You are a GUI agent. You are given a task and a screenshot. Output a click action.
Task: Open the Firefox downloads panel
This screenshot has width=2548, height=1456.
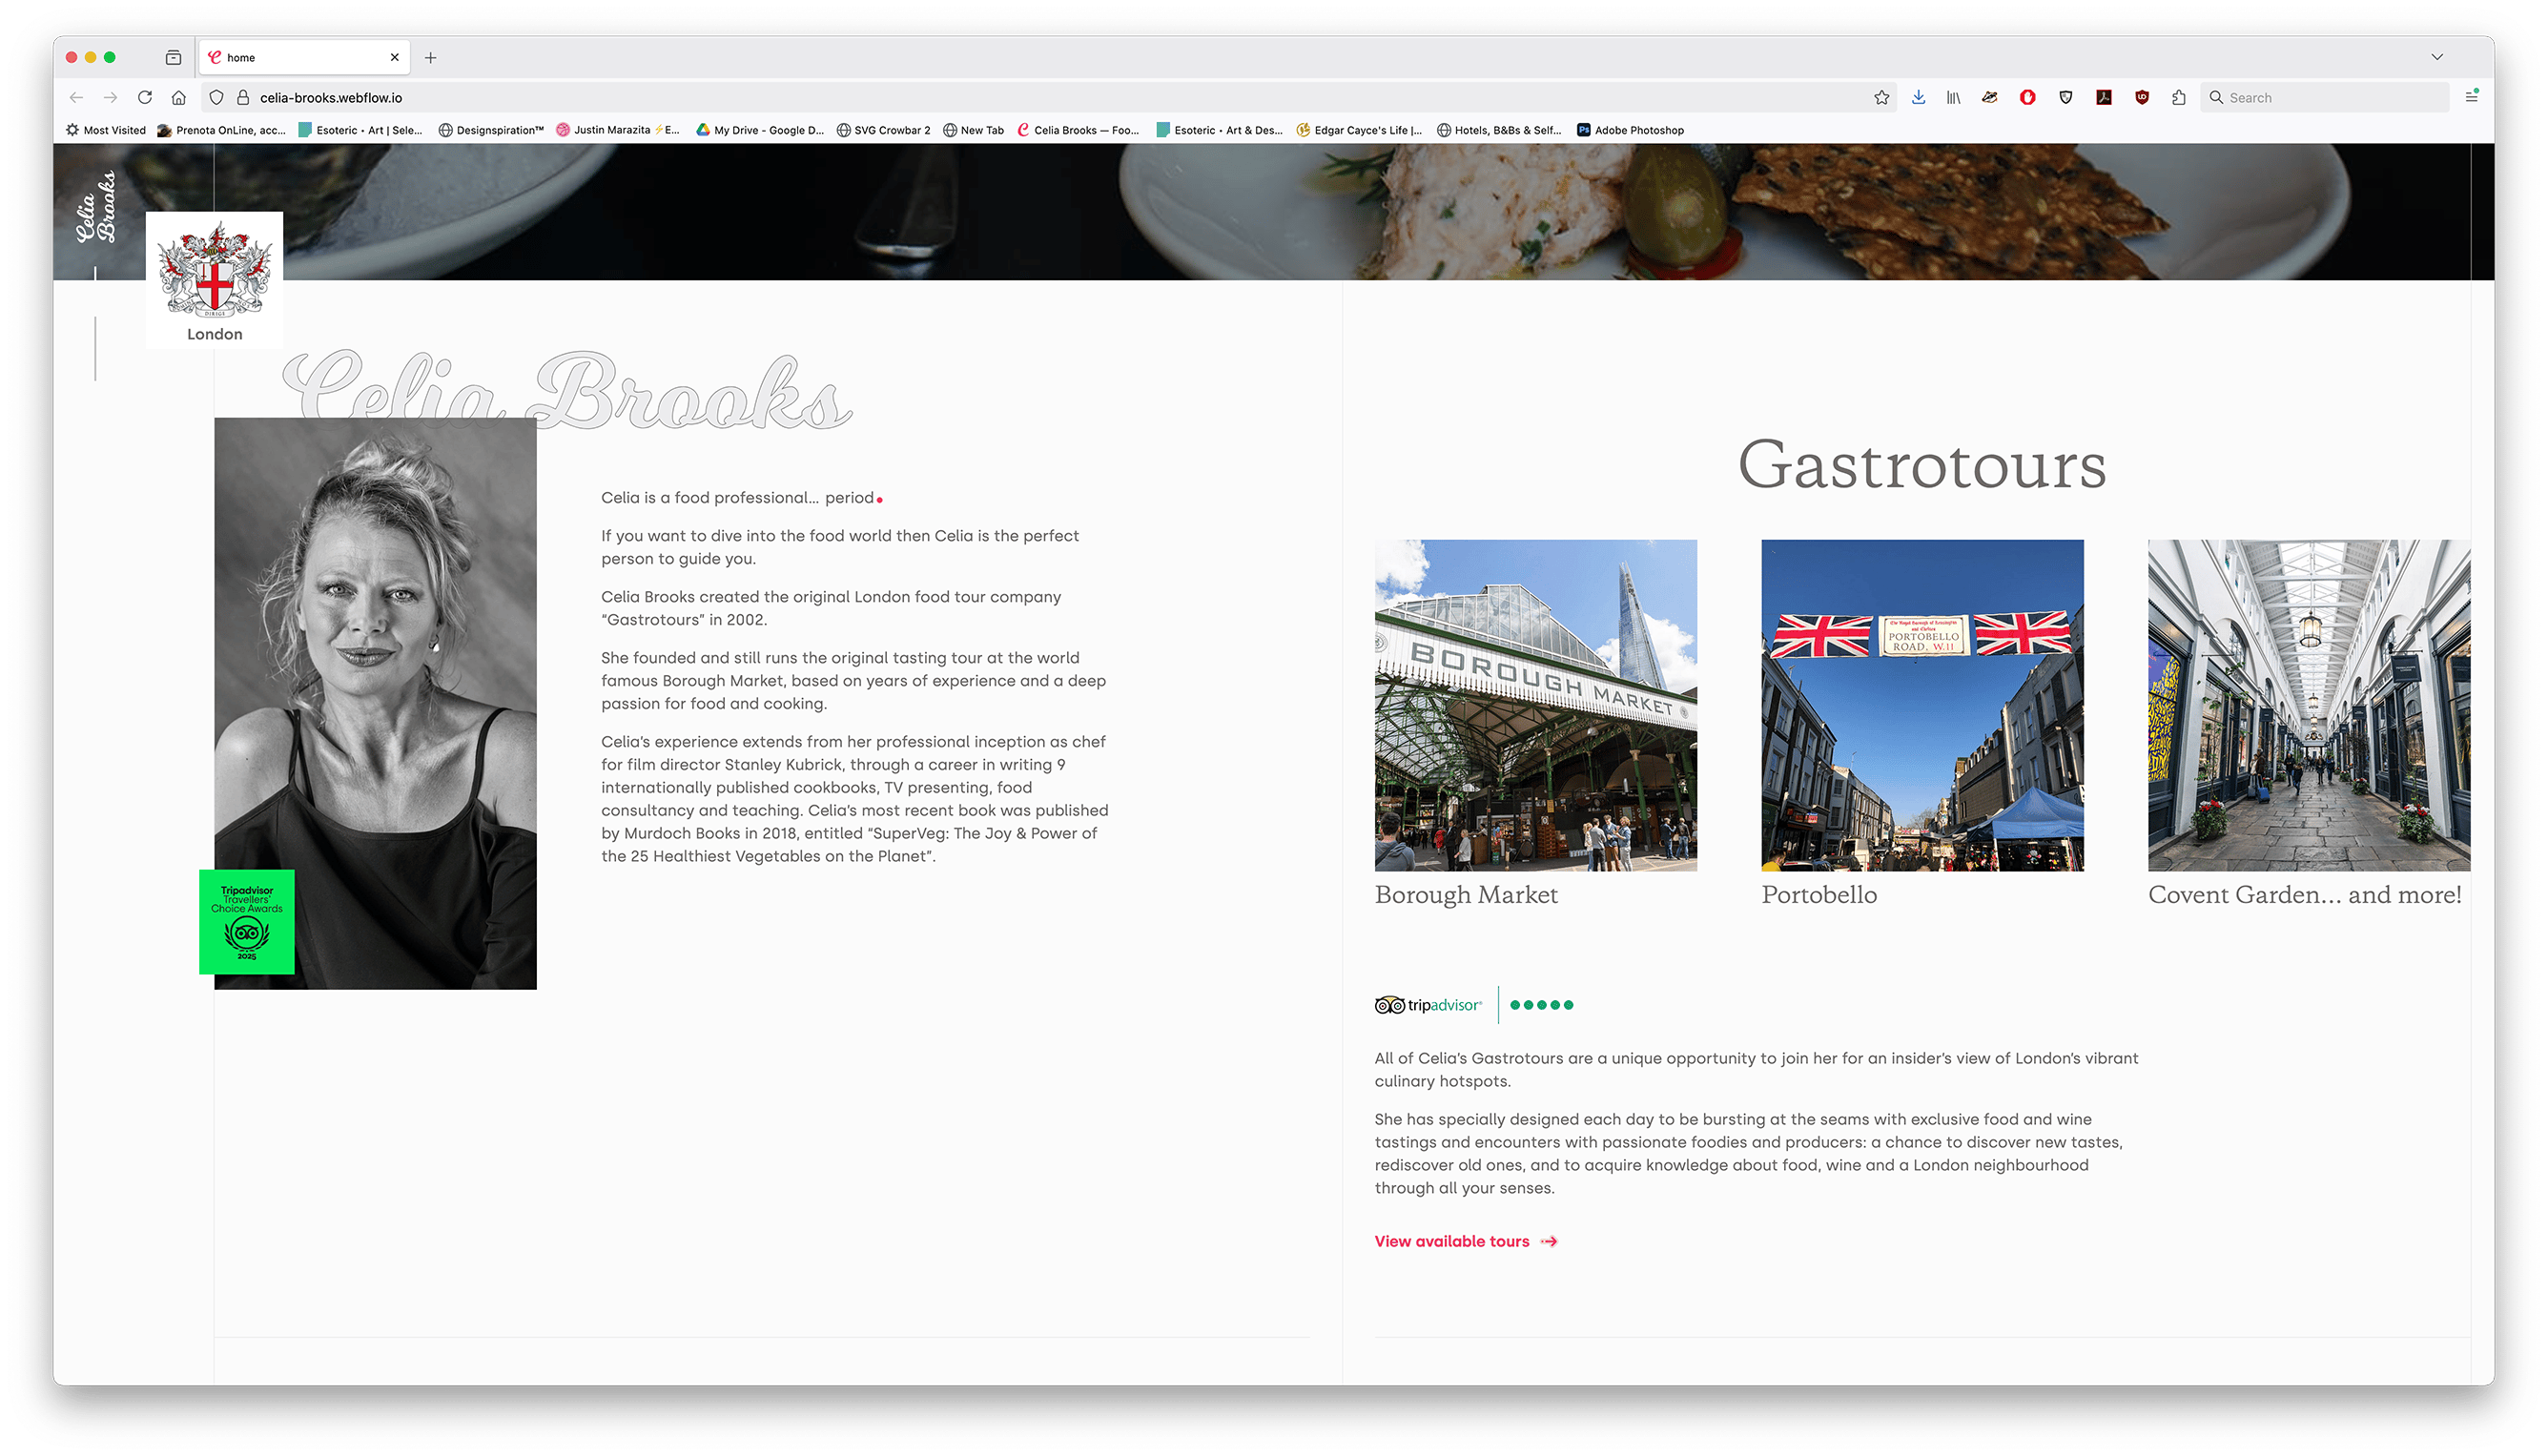click(1918, 97)
